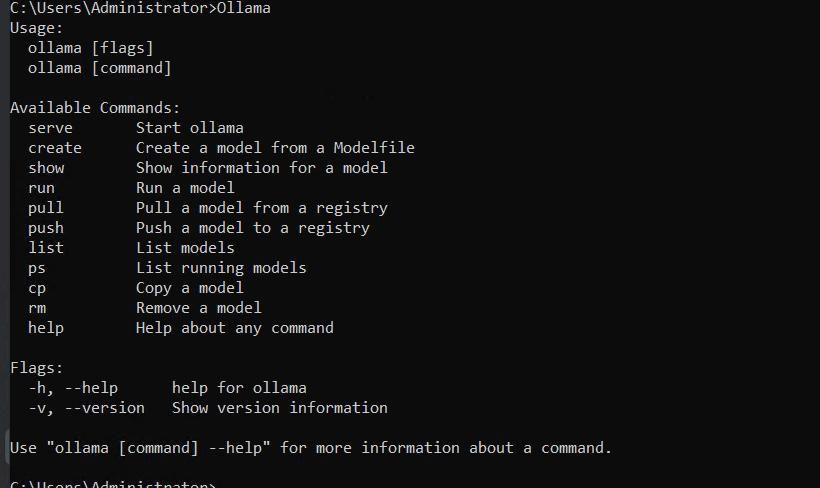Click the 'ollama [flags]' usage line
Image resolution: width=820 pixels, height=488 pixels.
(90, 48)
